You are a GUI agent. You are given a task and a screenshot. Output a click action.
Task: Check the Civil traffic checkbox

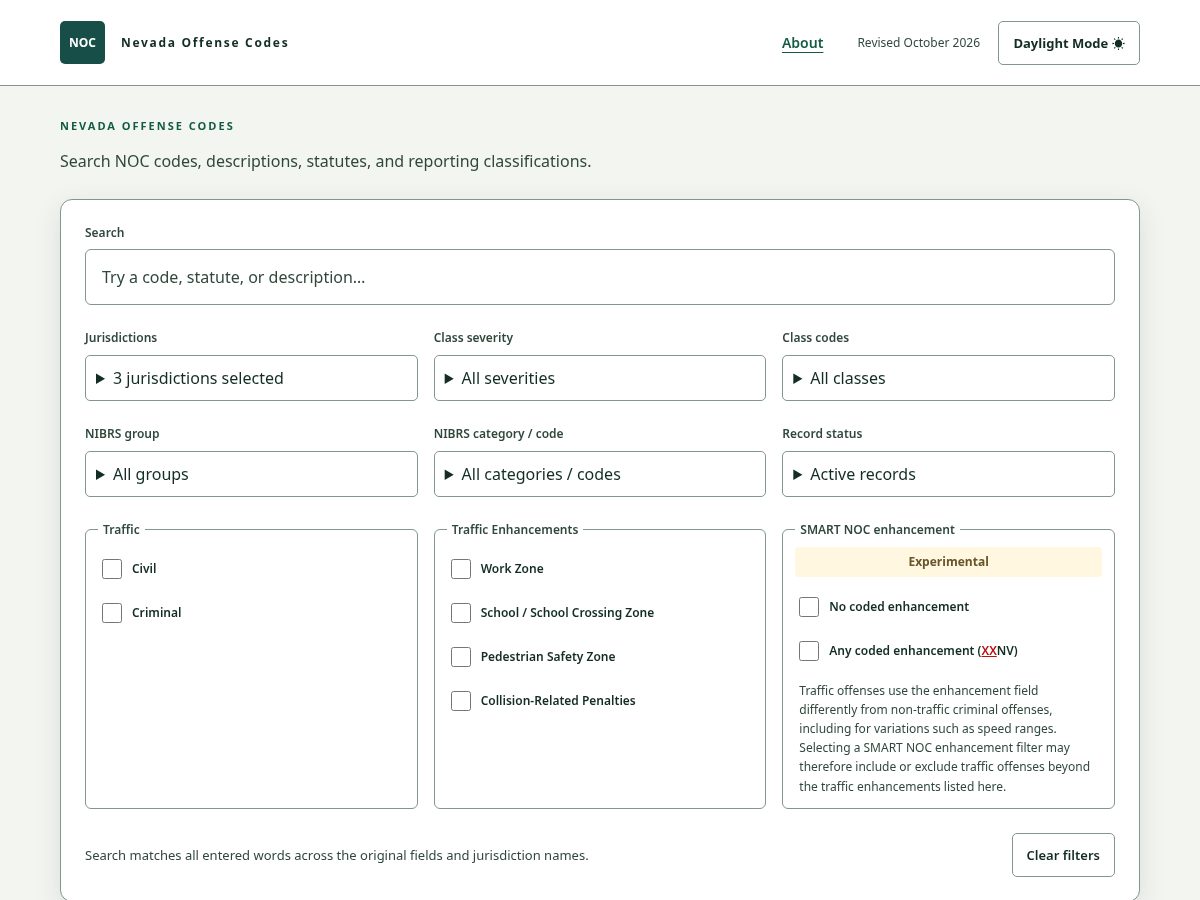pyautogui.click(x=112, y=569)
